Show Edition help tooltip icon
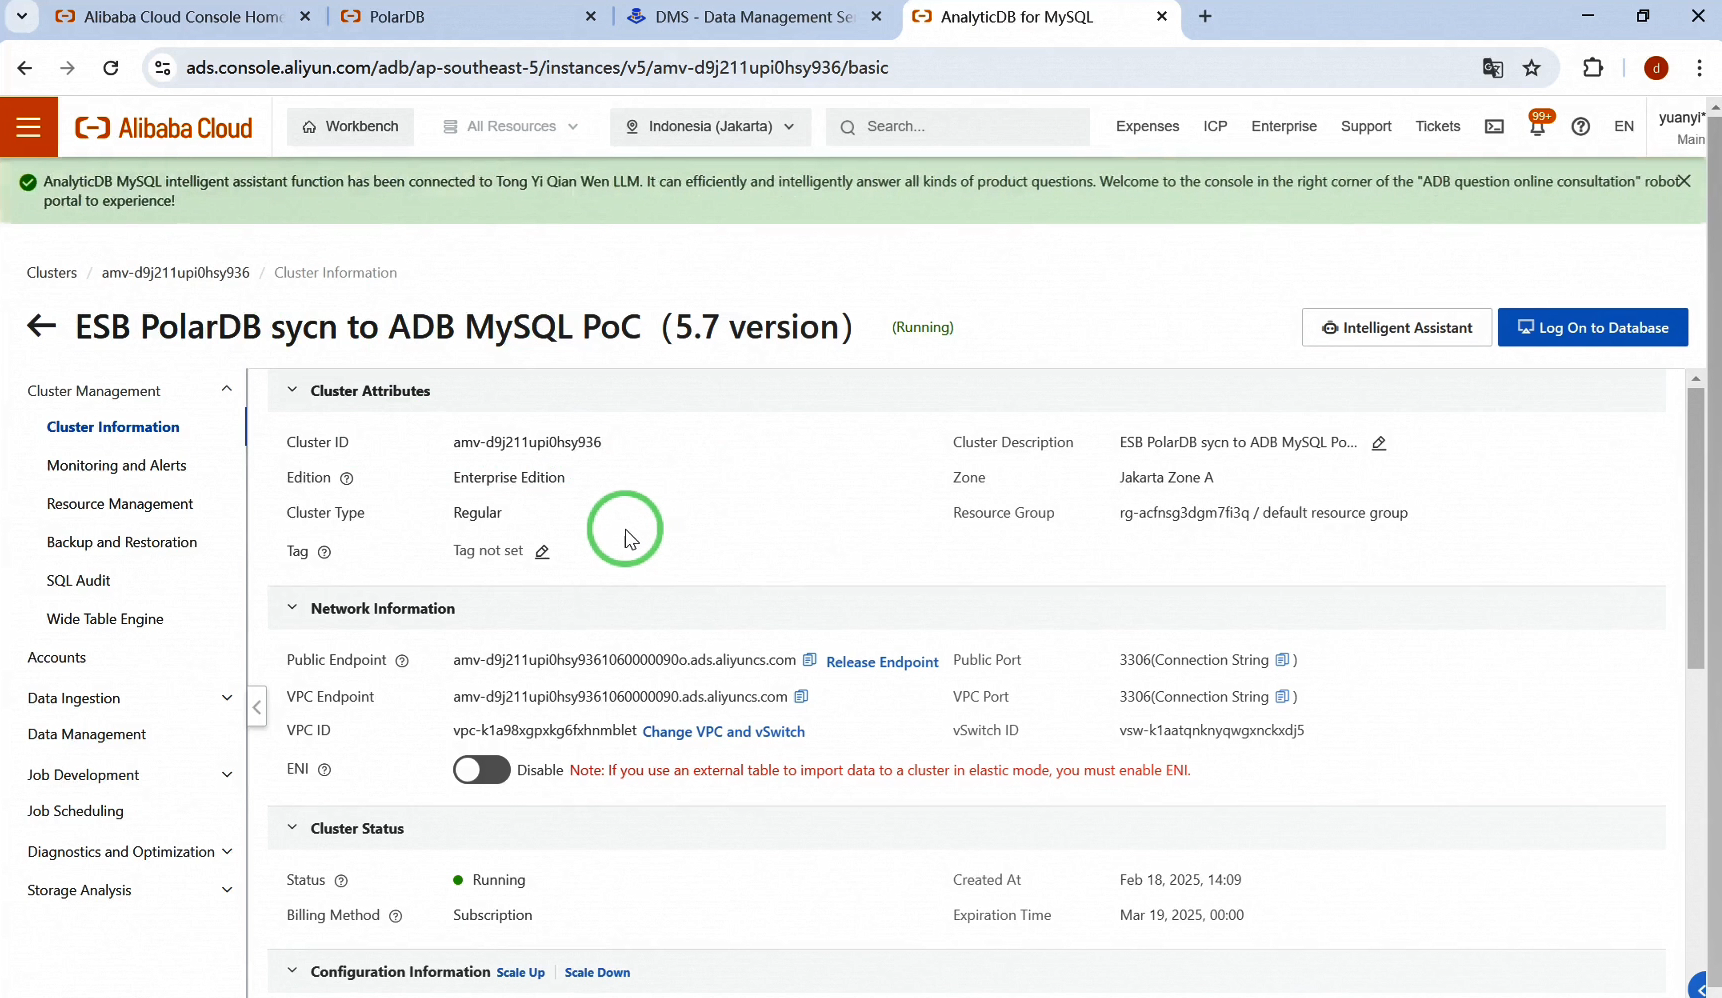 click(347, 478)
